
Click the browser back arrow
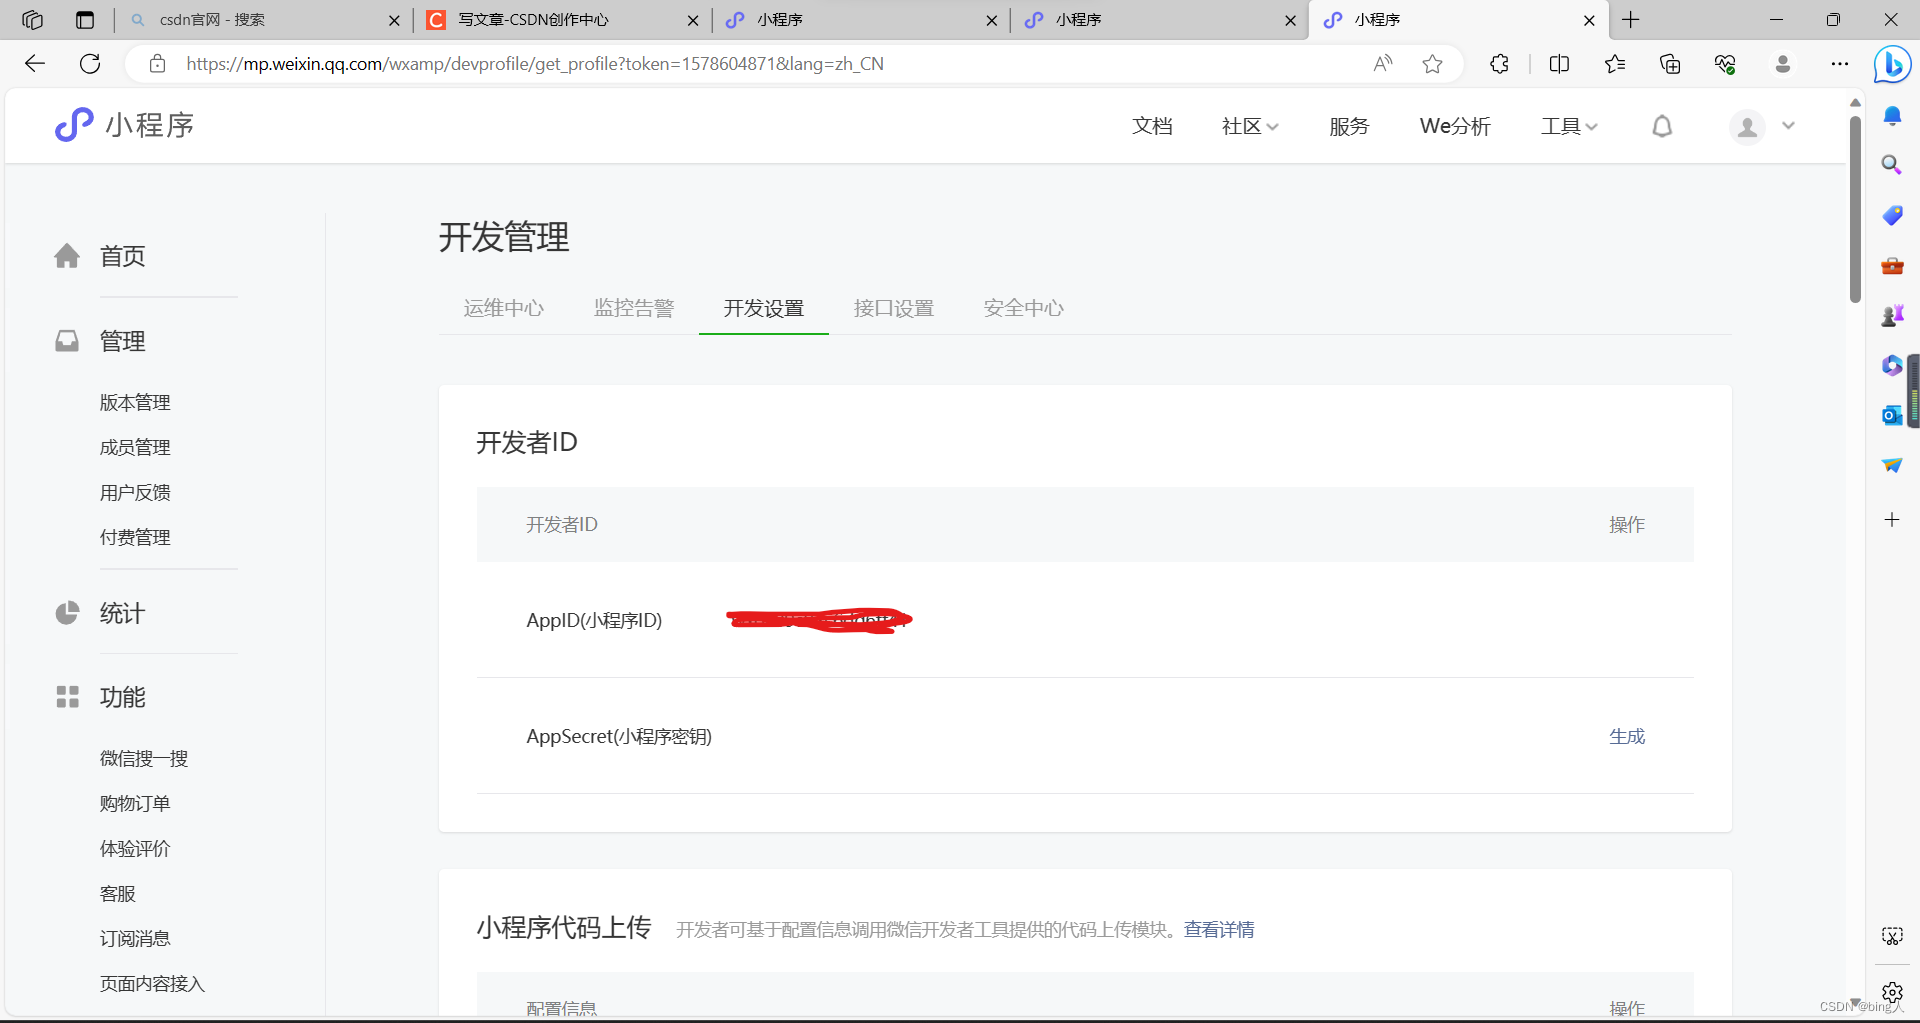35,64
